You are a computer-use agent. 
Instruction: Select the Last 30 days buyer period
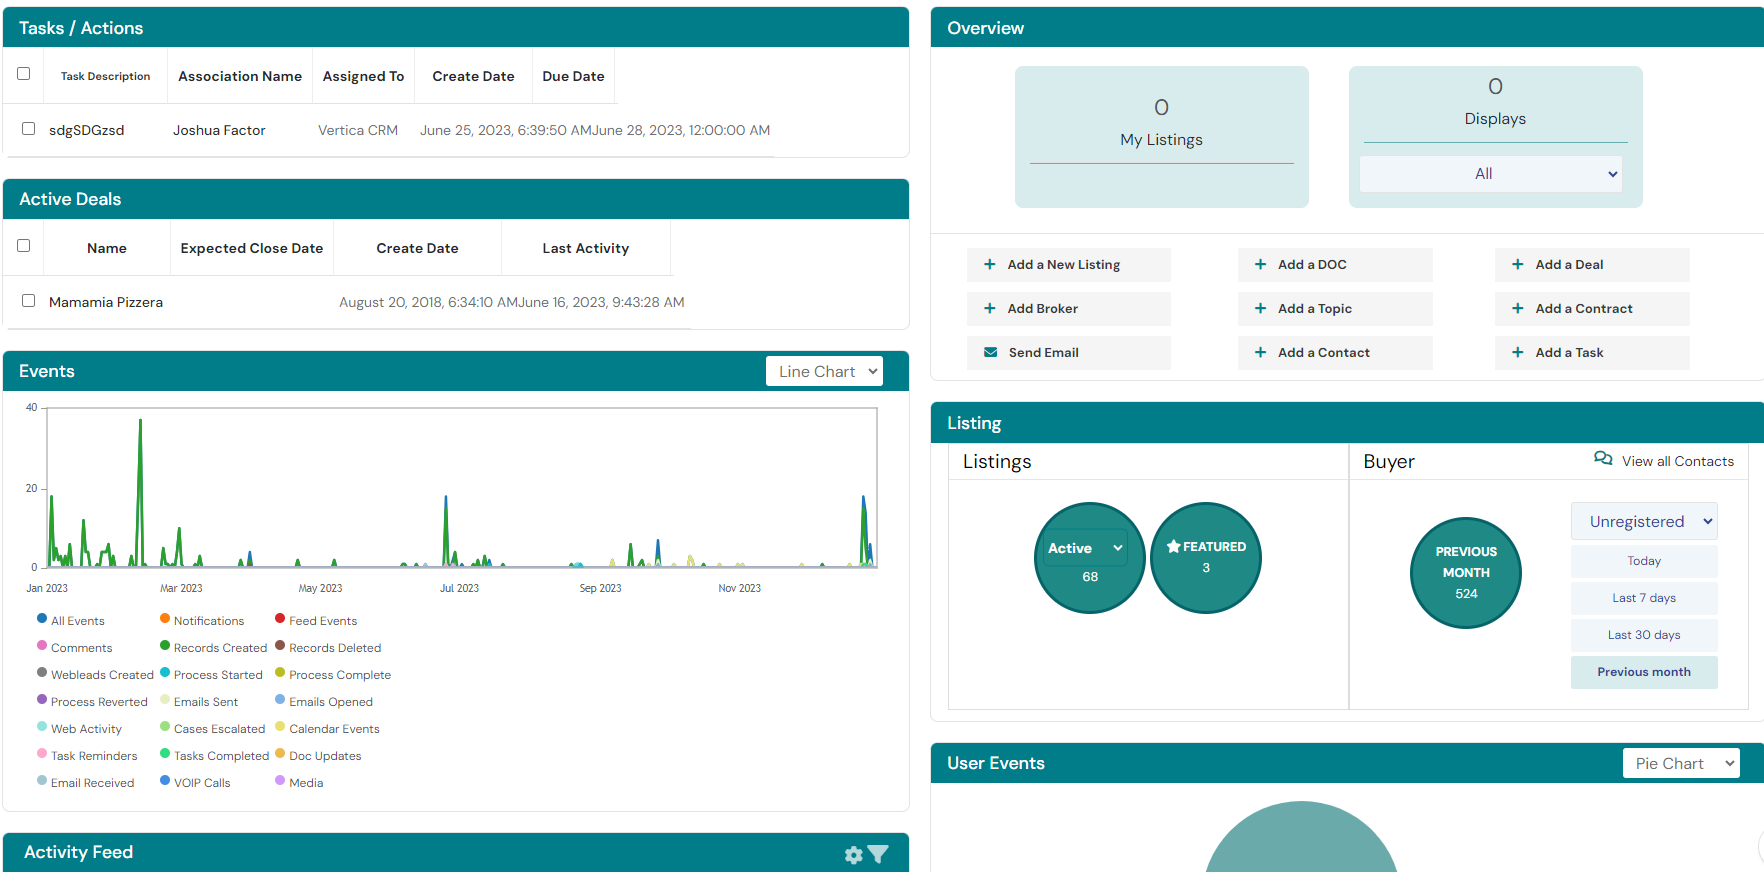click(x=1644, y=635)
